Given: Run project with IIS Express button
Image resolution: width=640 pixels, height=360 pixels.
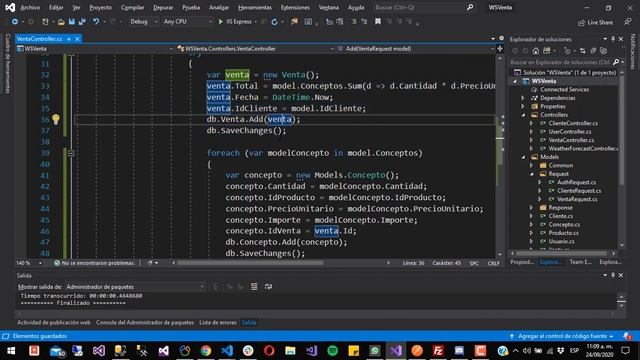Looking at the screenshot, I should point(236,22).
